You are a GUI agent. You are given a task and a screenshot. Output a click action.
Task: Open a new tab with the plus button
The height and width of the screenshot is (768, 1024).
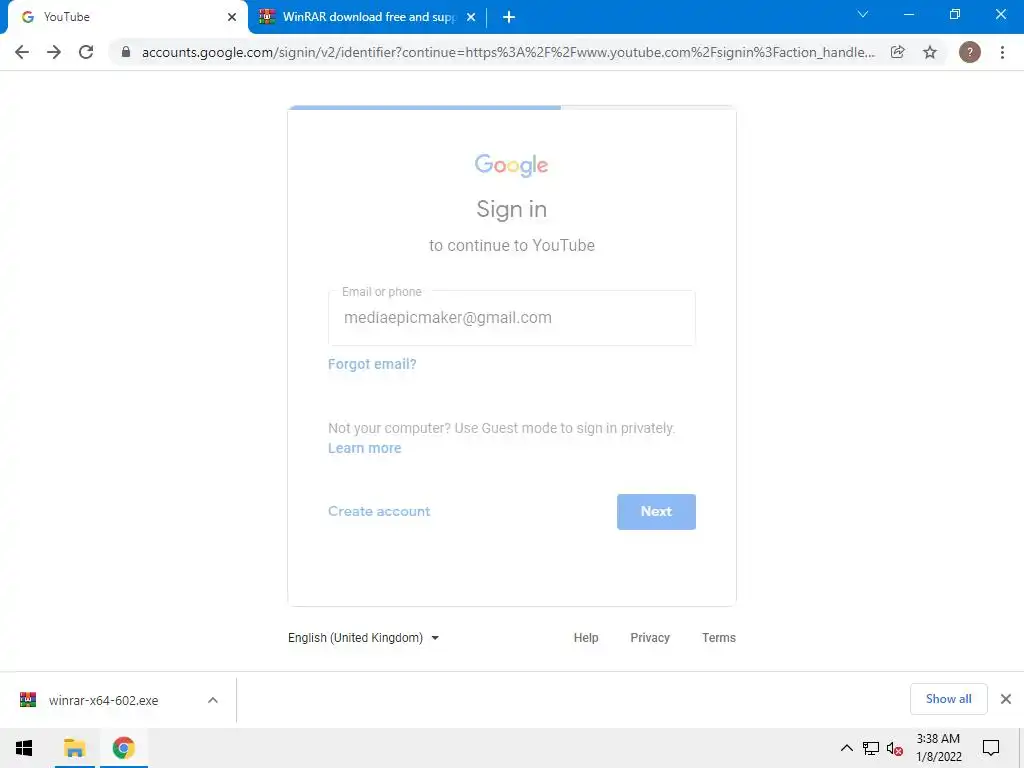[509, 17]
